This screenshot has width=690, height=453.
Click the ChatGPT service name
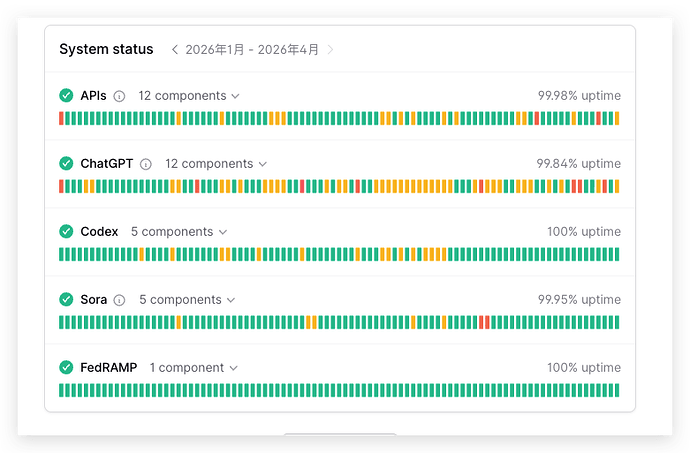(106, 164)
